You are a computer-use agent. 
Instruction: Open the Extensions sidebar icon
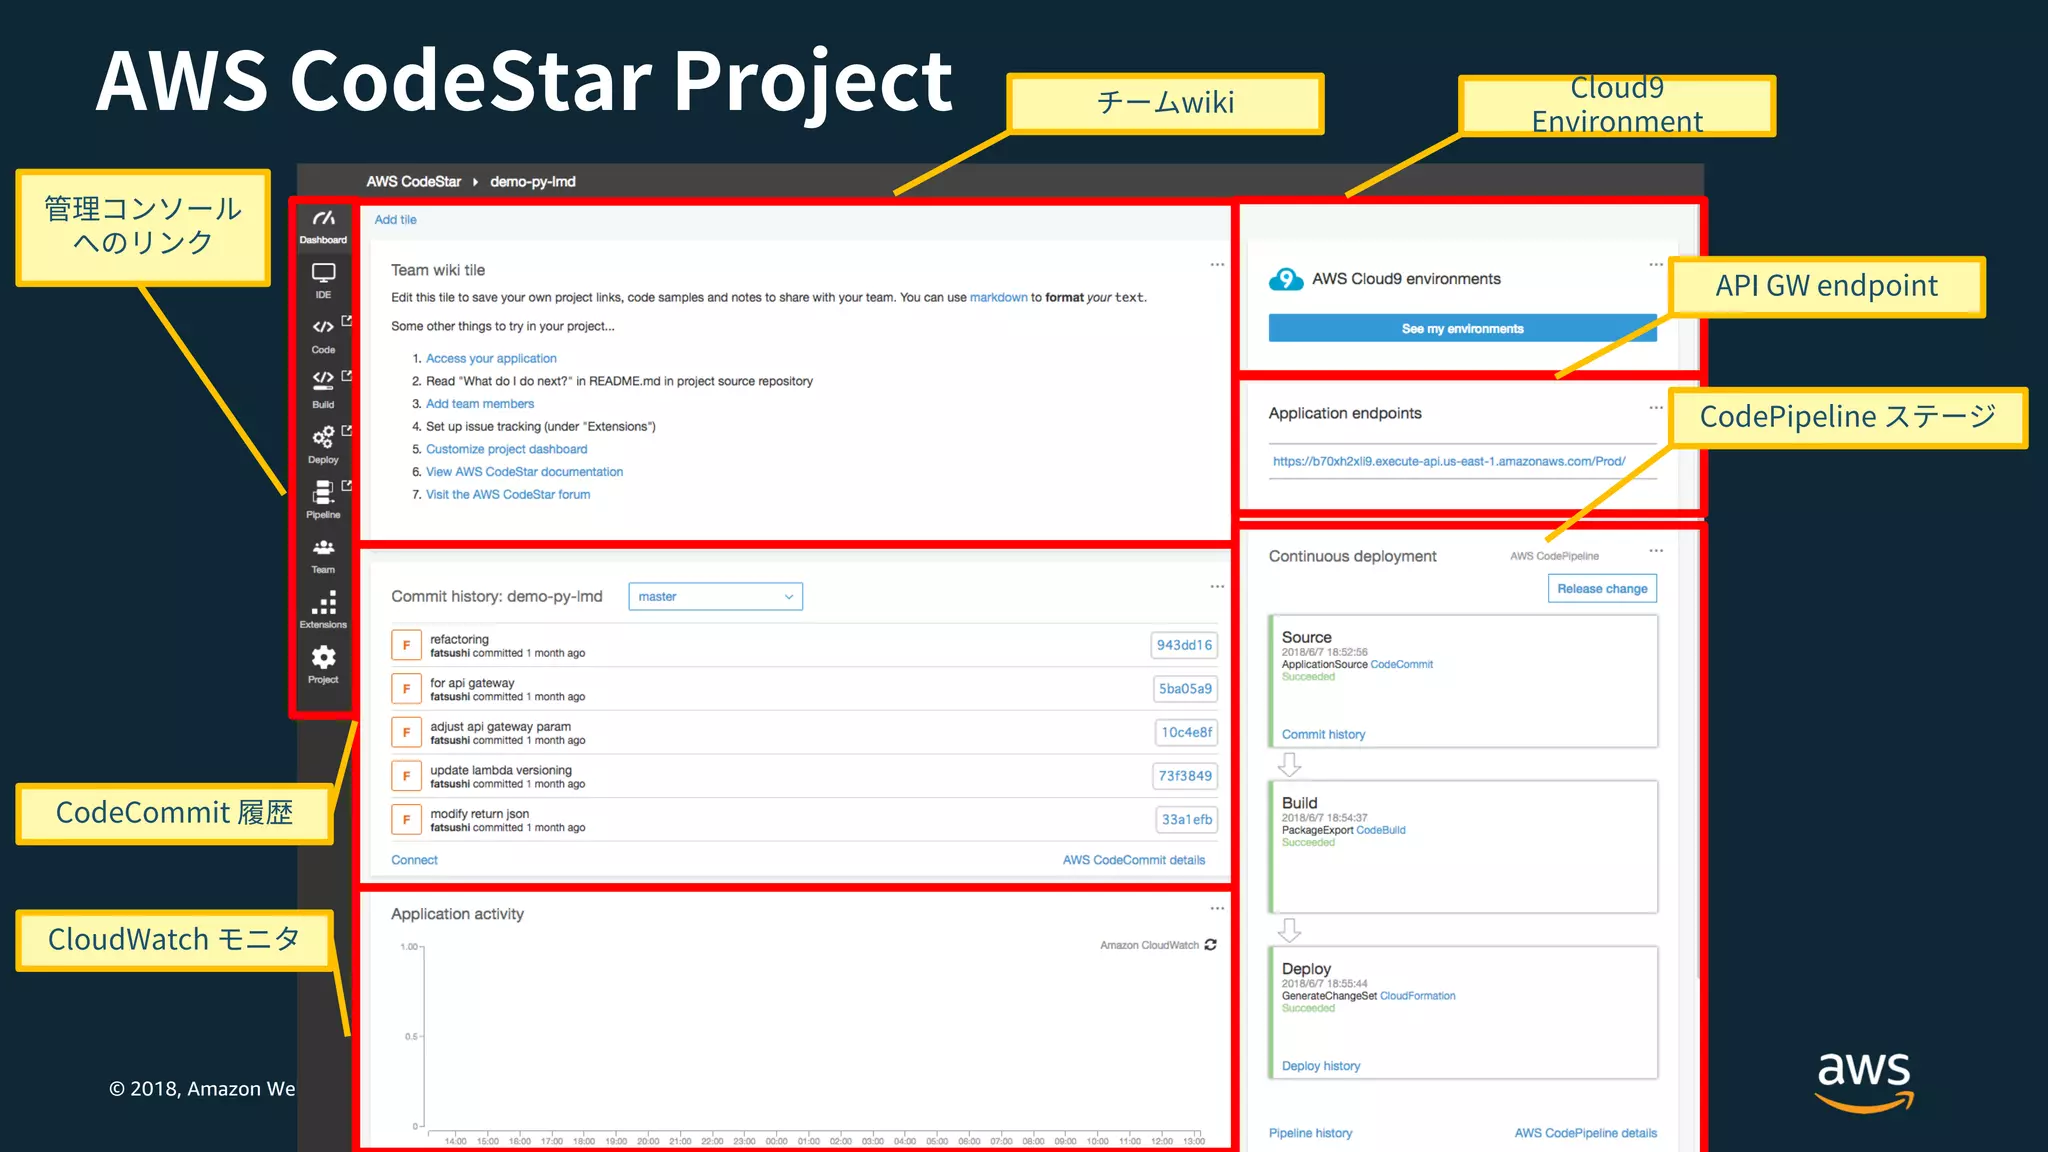(x=323, y=604)
